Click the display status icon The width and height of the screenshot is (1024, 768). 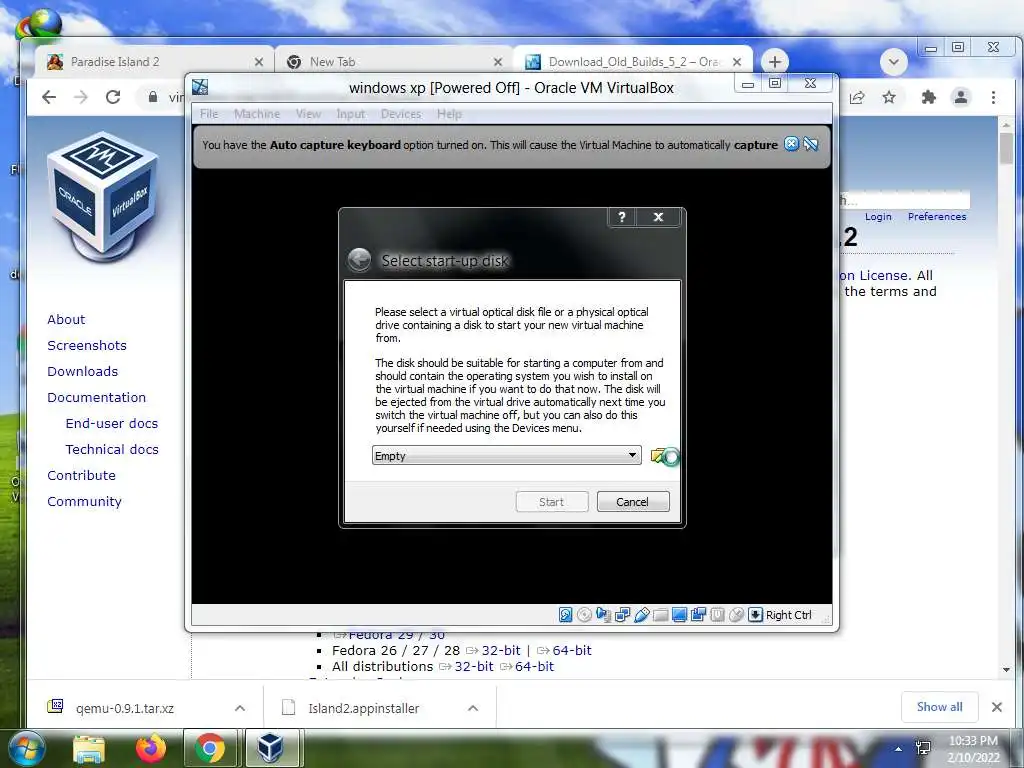pyautogui.click(x=679, y=615)
